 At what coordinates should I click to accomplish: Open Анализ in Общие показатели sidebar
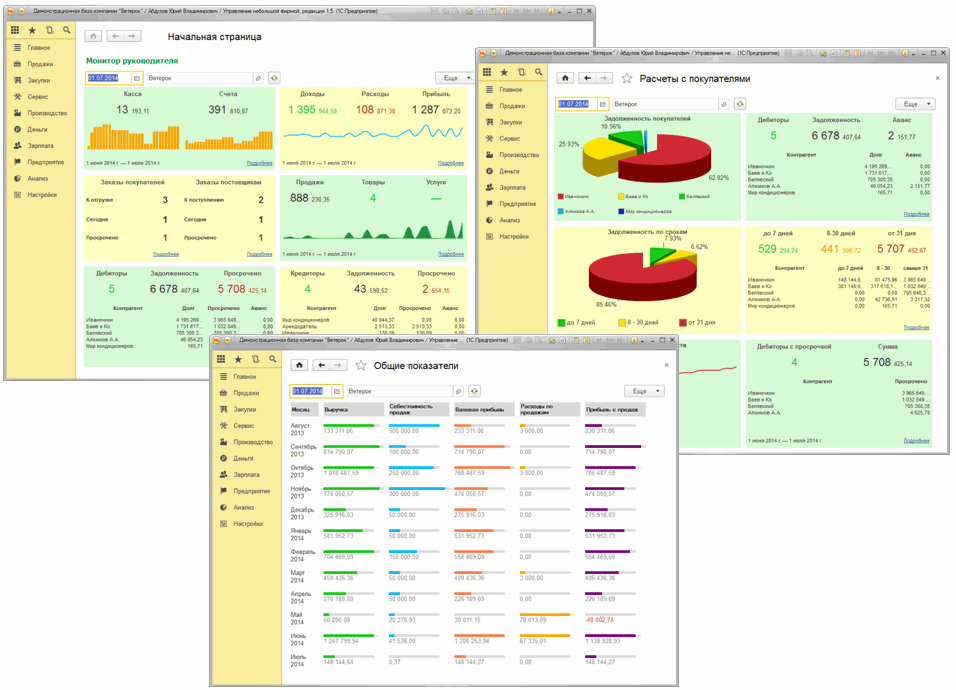243,507
